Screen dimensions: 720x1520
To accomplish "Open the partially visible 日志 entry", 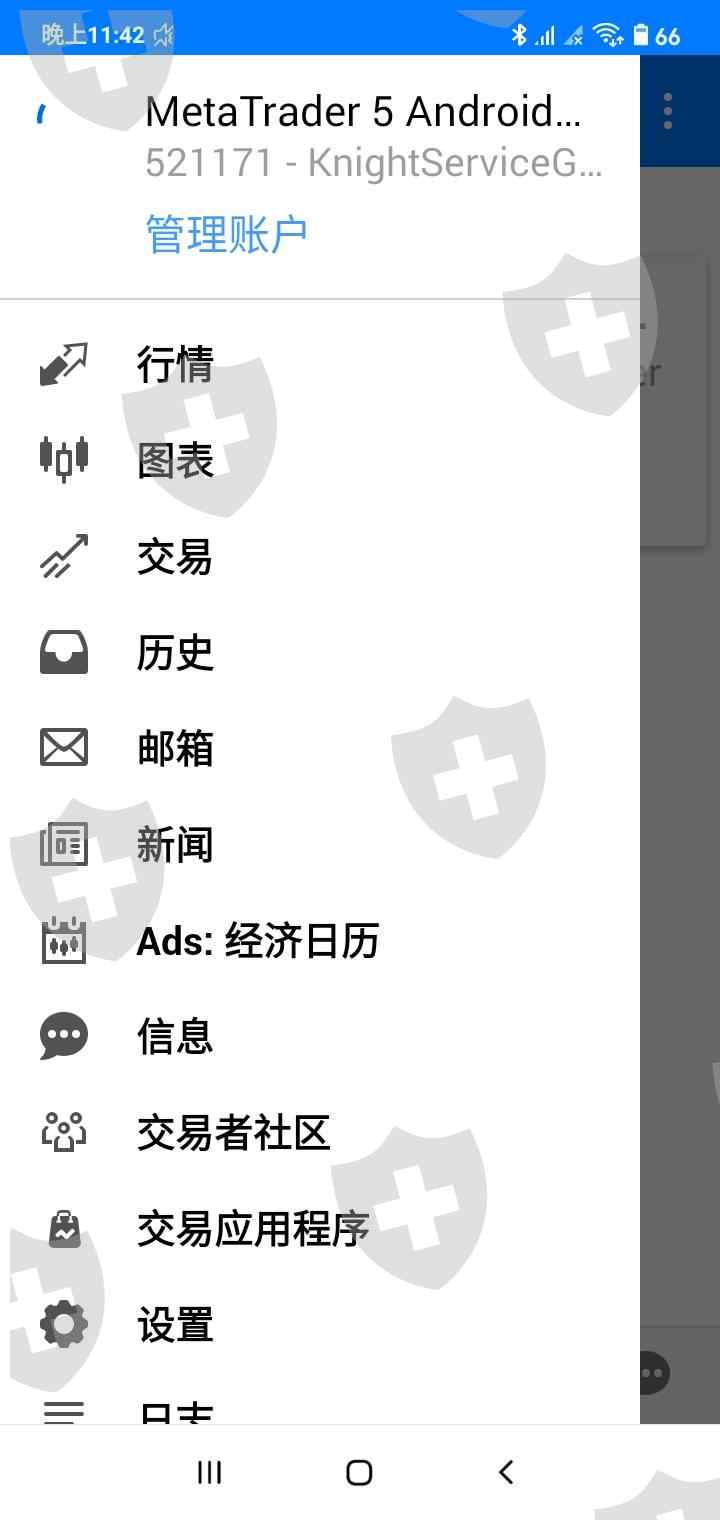I will 320,1410.
